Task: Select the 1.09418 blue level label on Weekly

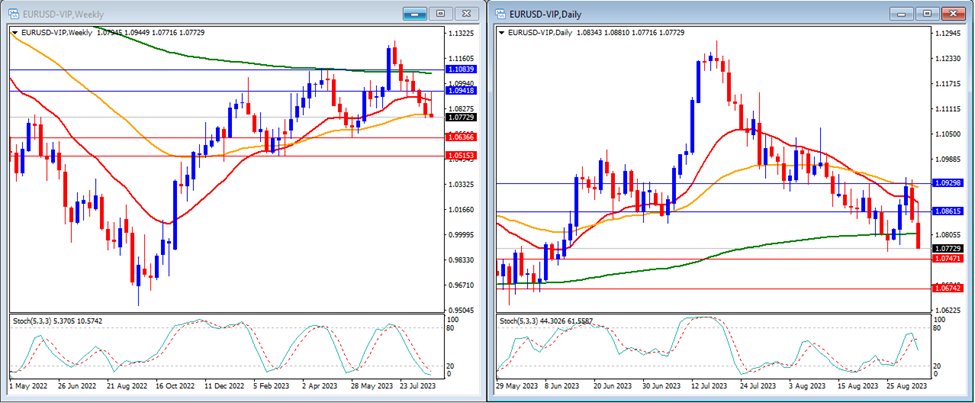Action: 461,90
